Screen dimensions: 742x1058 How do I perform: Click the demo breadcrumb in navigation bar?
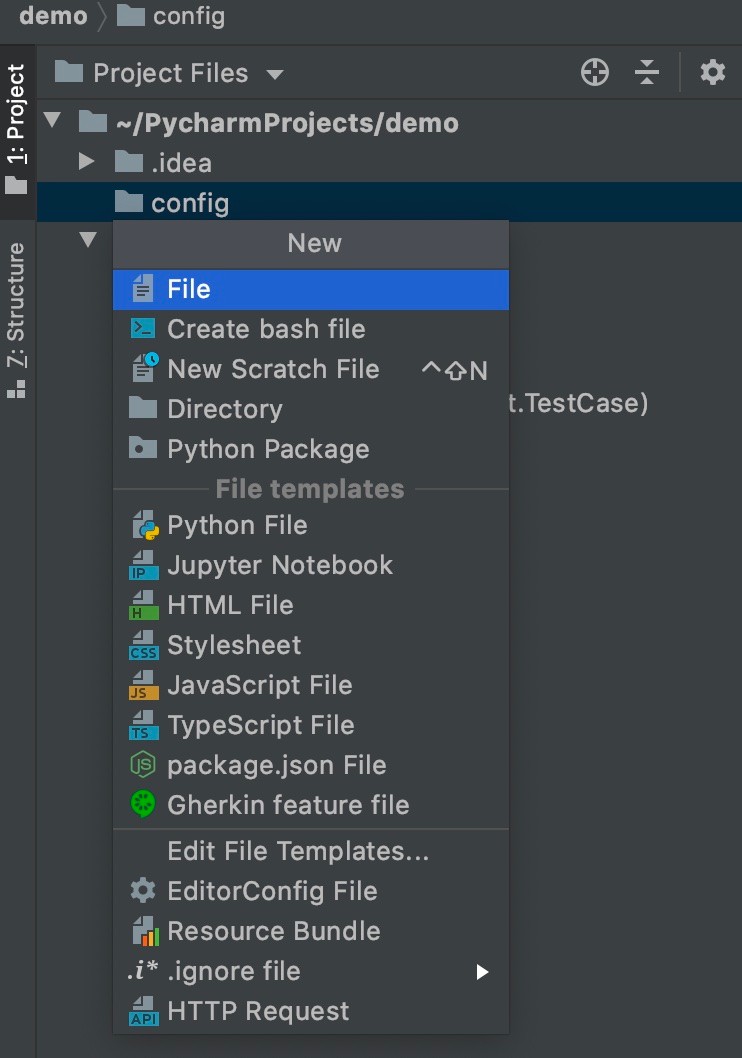[53, 16]
